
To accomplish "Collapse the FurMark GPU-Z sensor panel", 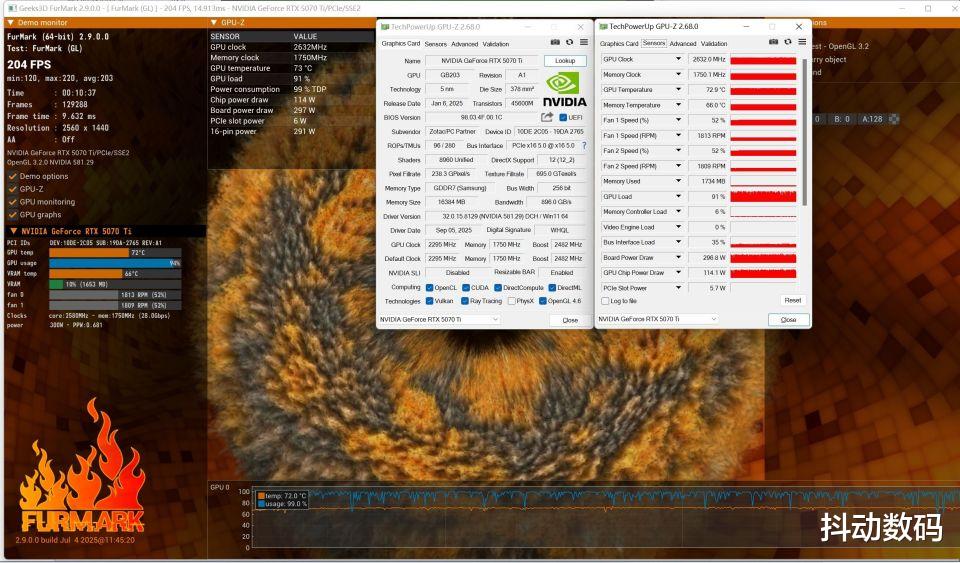I will 214,23.
